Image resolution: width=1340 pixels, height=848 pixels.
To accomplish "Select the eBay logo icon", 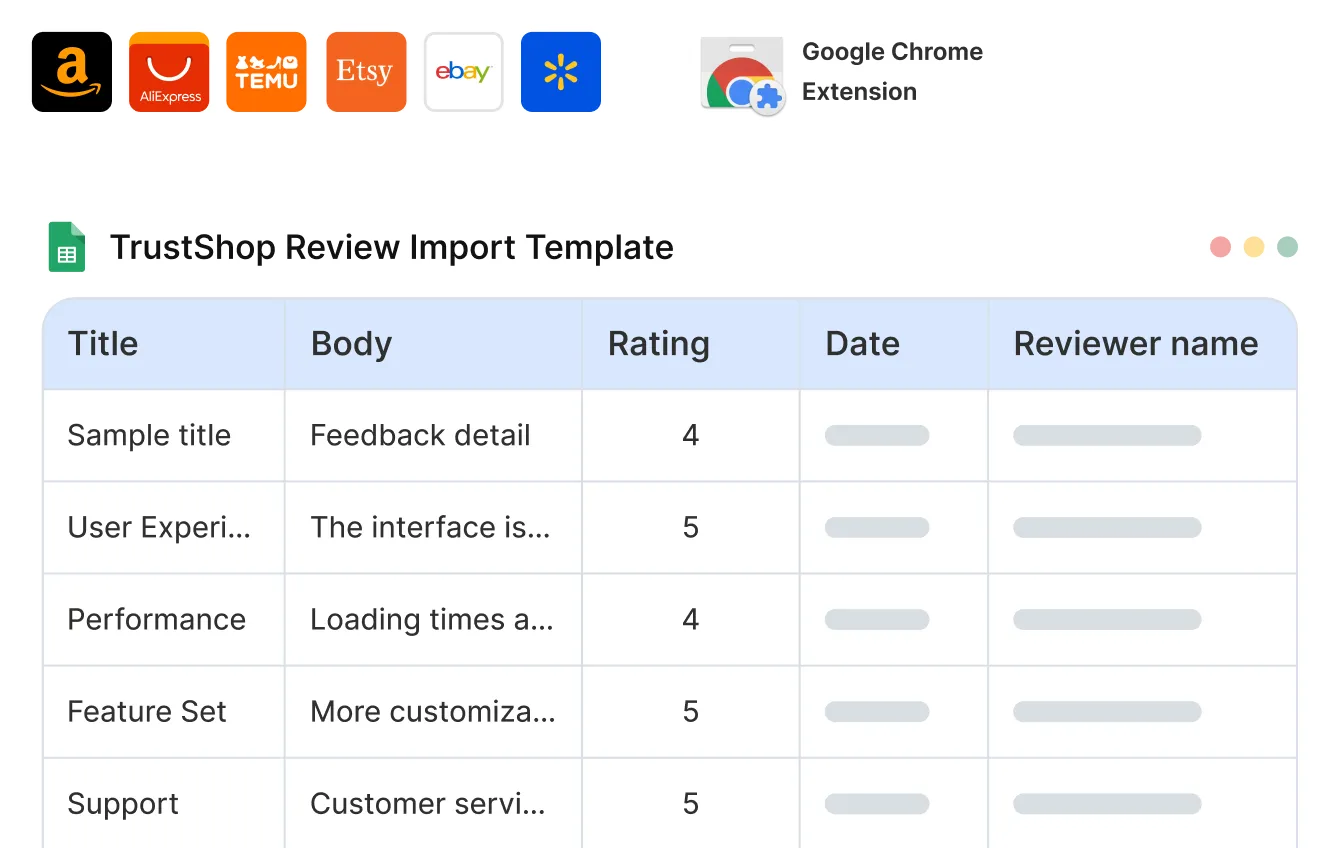I will point(463,72).
